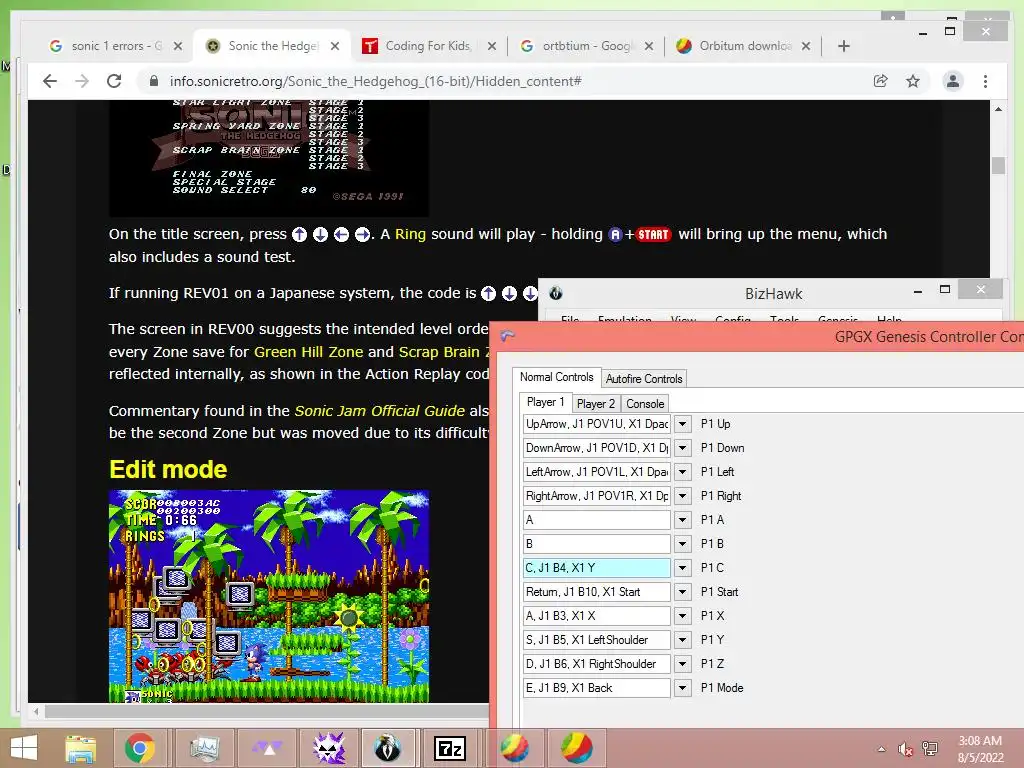The image size is (1024, 768).
Task: Go back using the browser back arrow
Action: click(x=50, y=81)
